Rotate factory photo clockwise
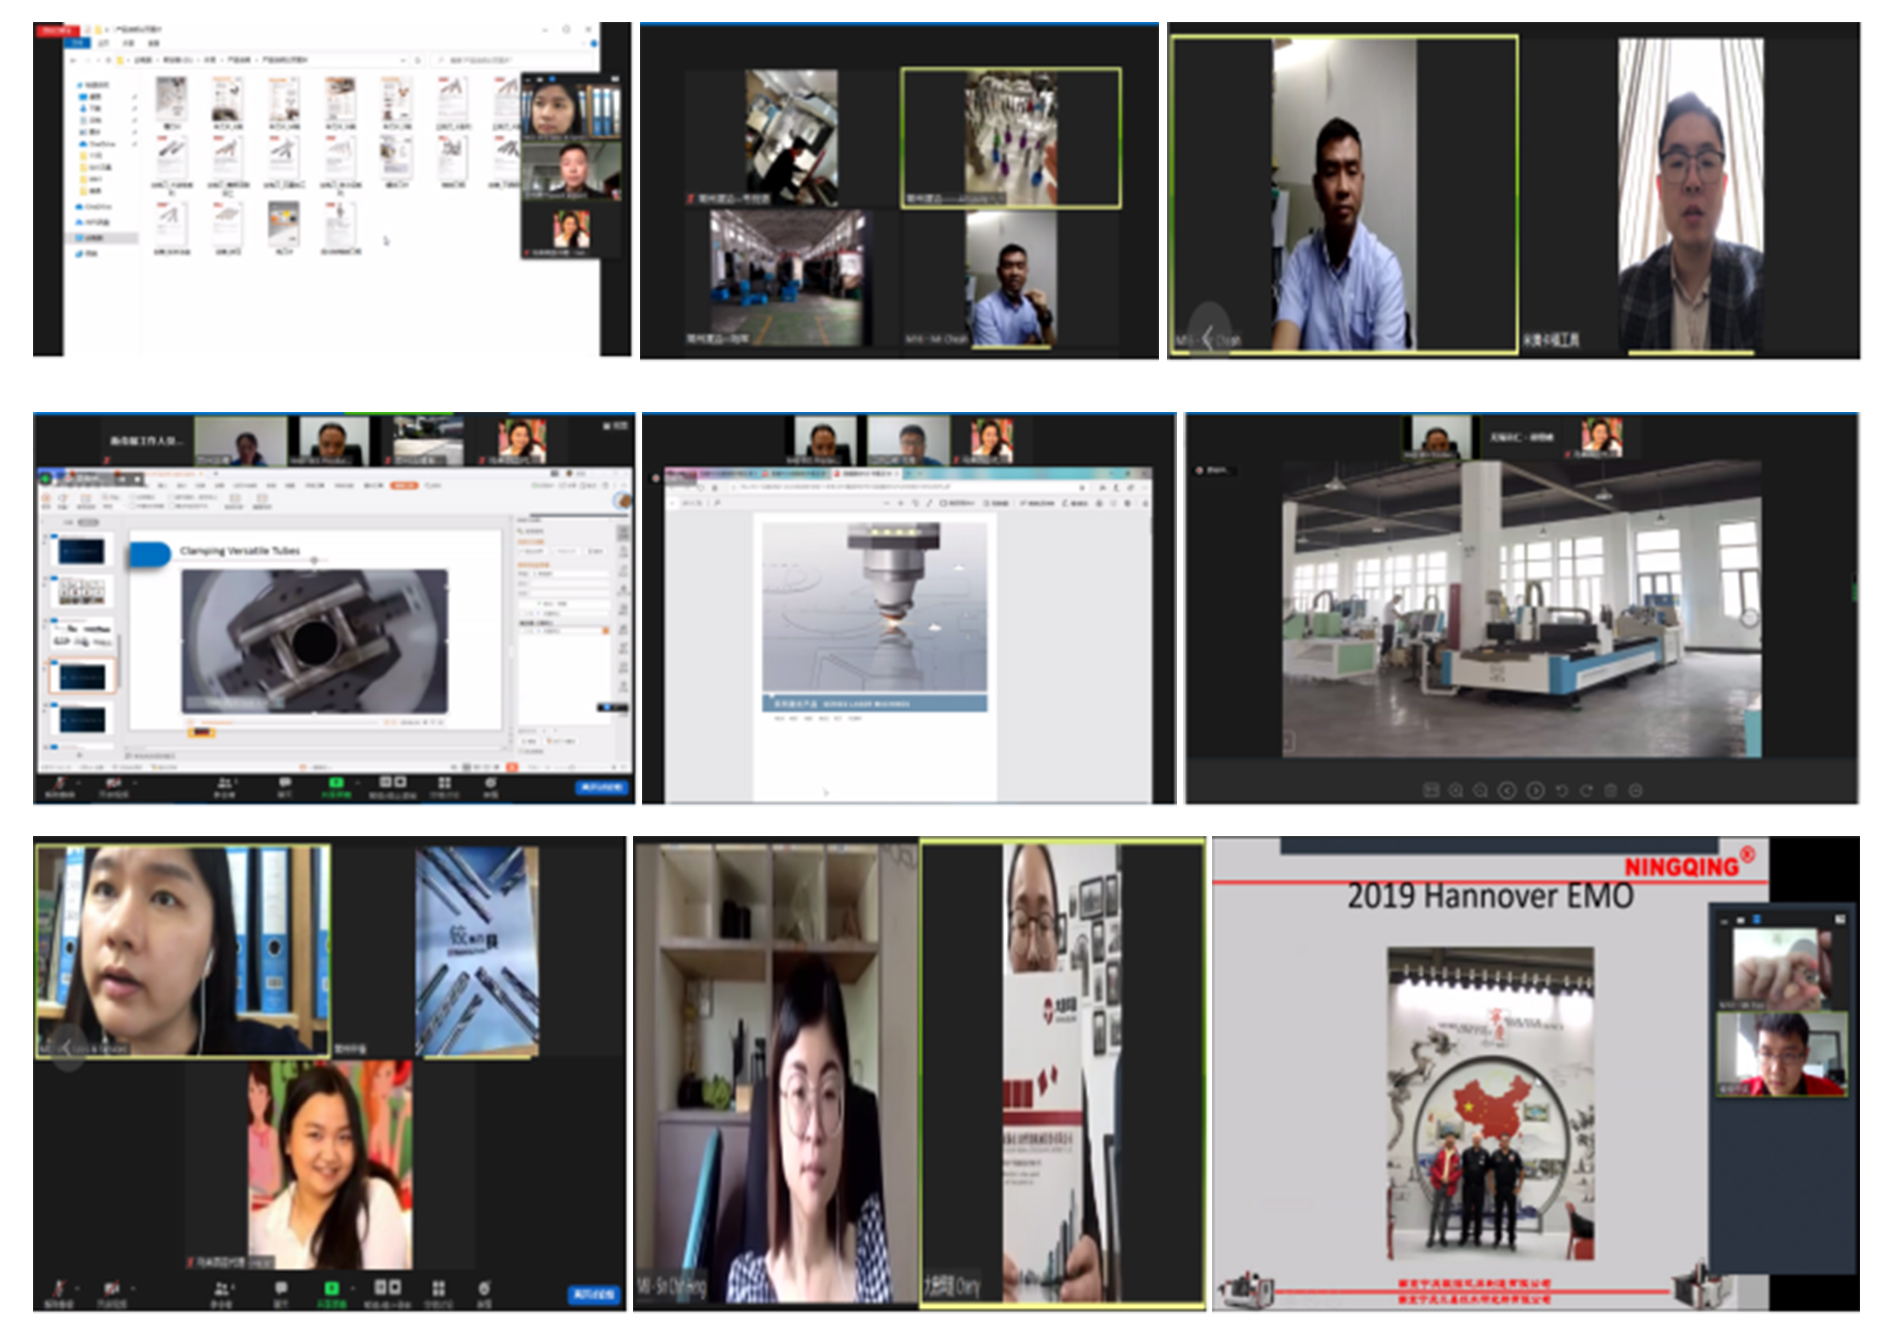The height and width of the screenshot is (1338, 1888). pos(1586,790)
